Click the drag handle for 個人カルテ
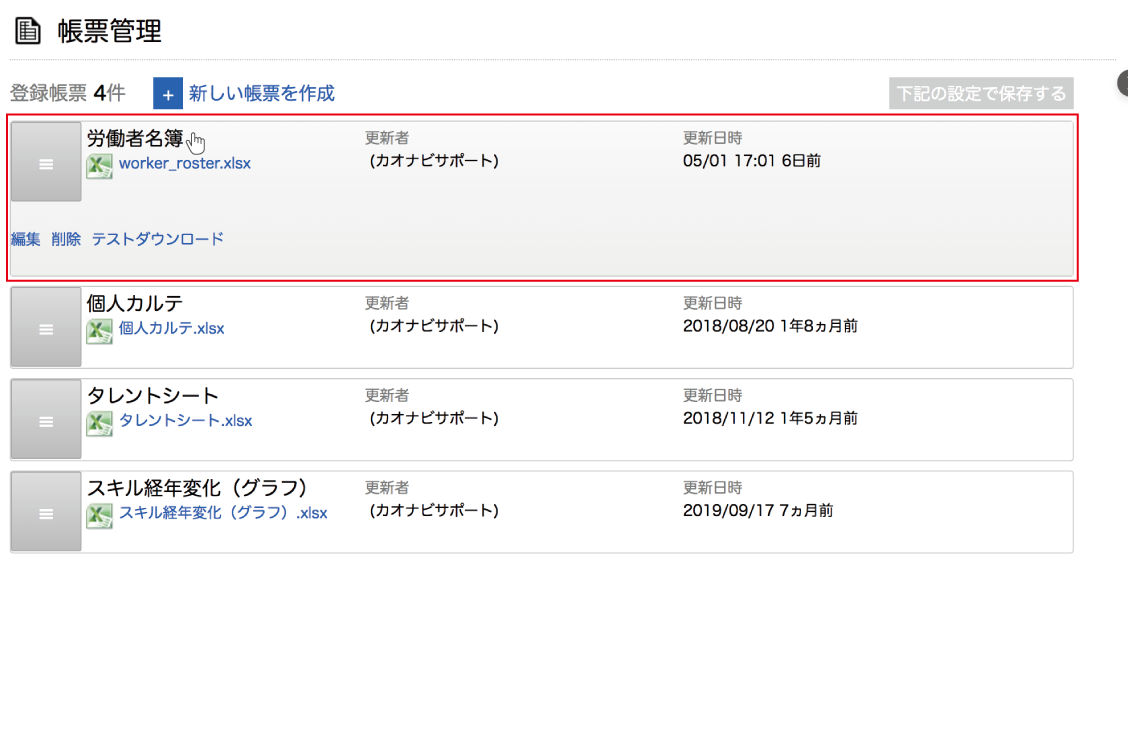This screenshot has width=1128, height=740. coord(46,328)
